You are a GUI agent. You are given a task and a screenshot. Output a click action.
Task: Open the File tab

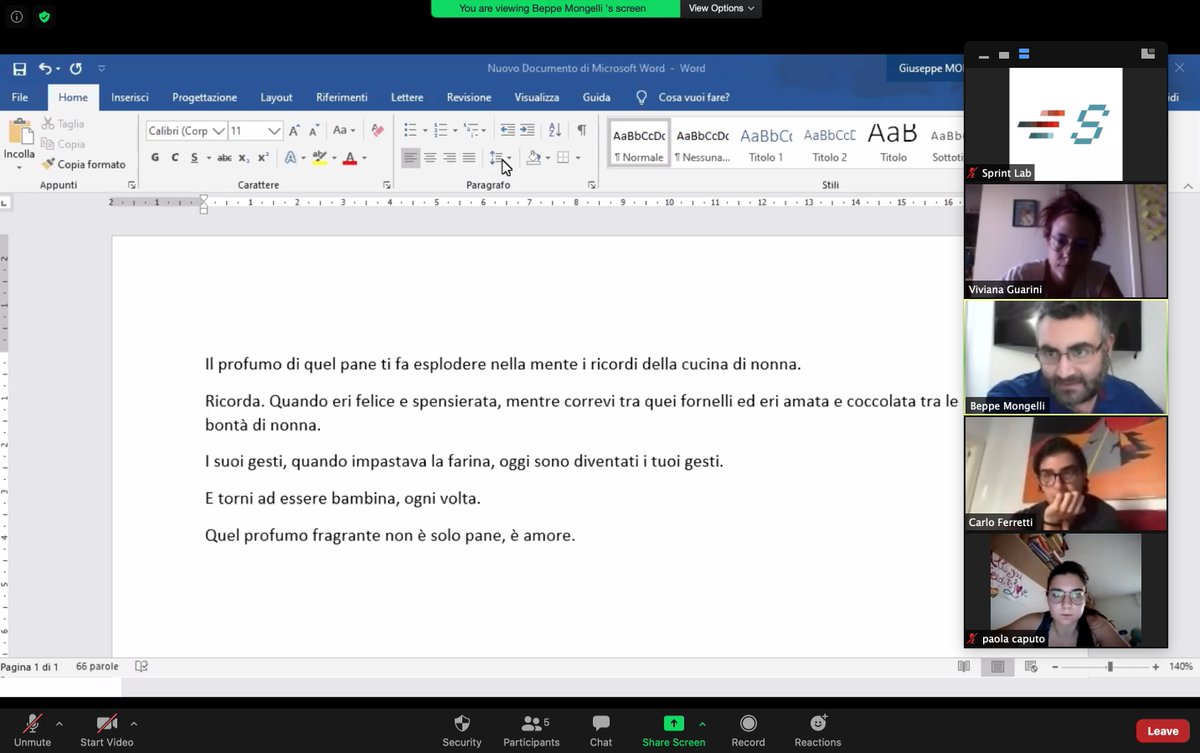(20, 97)
